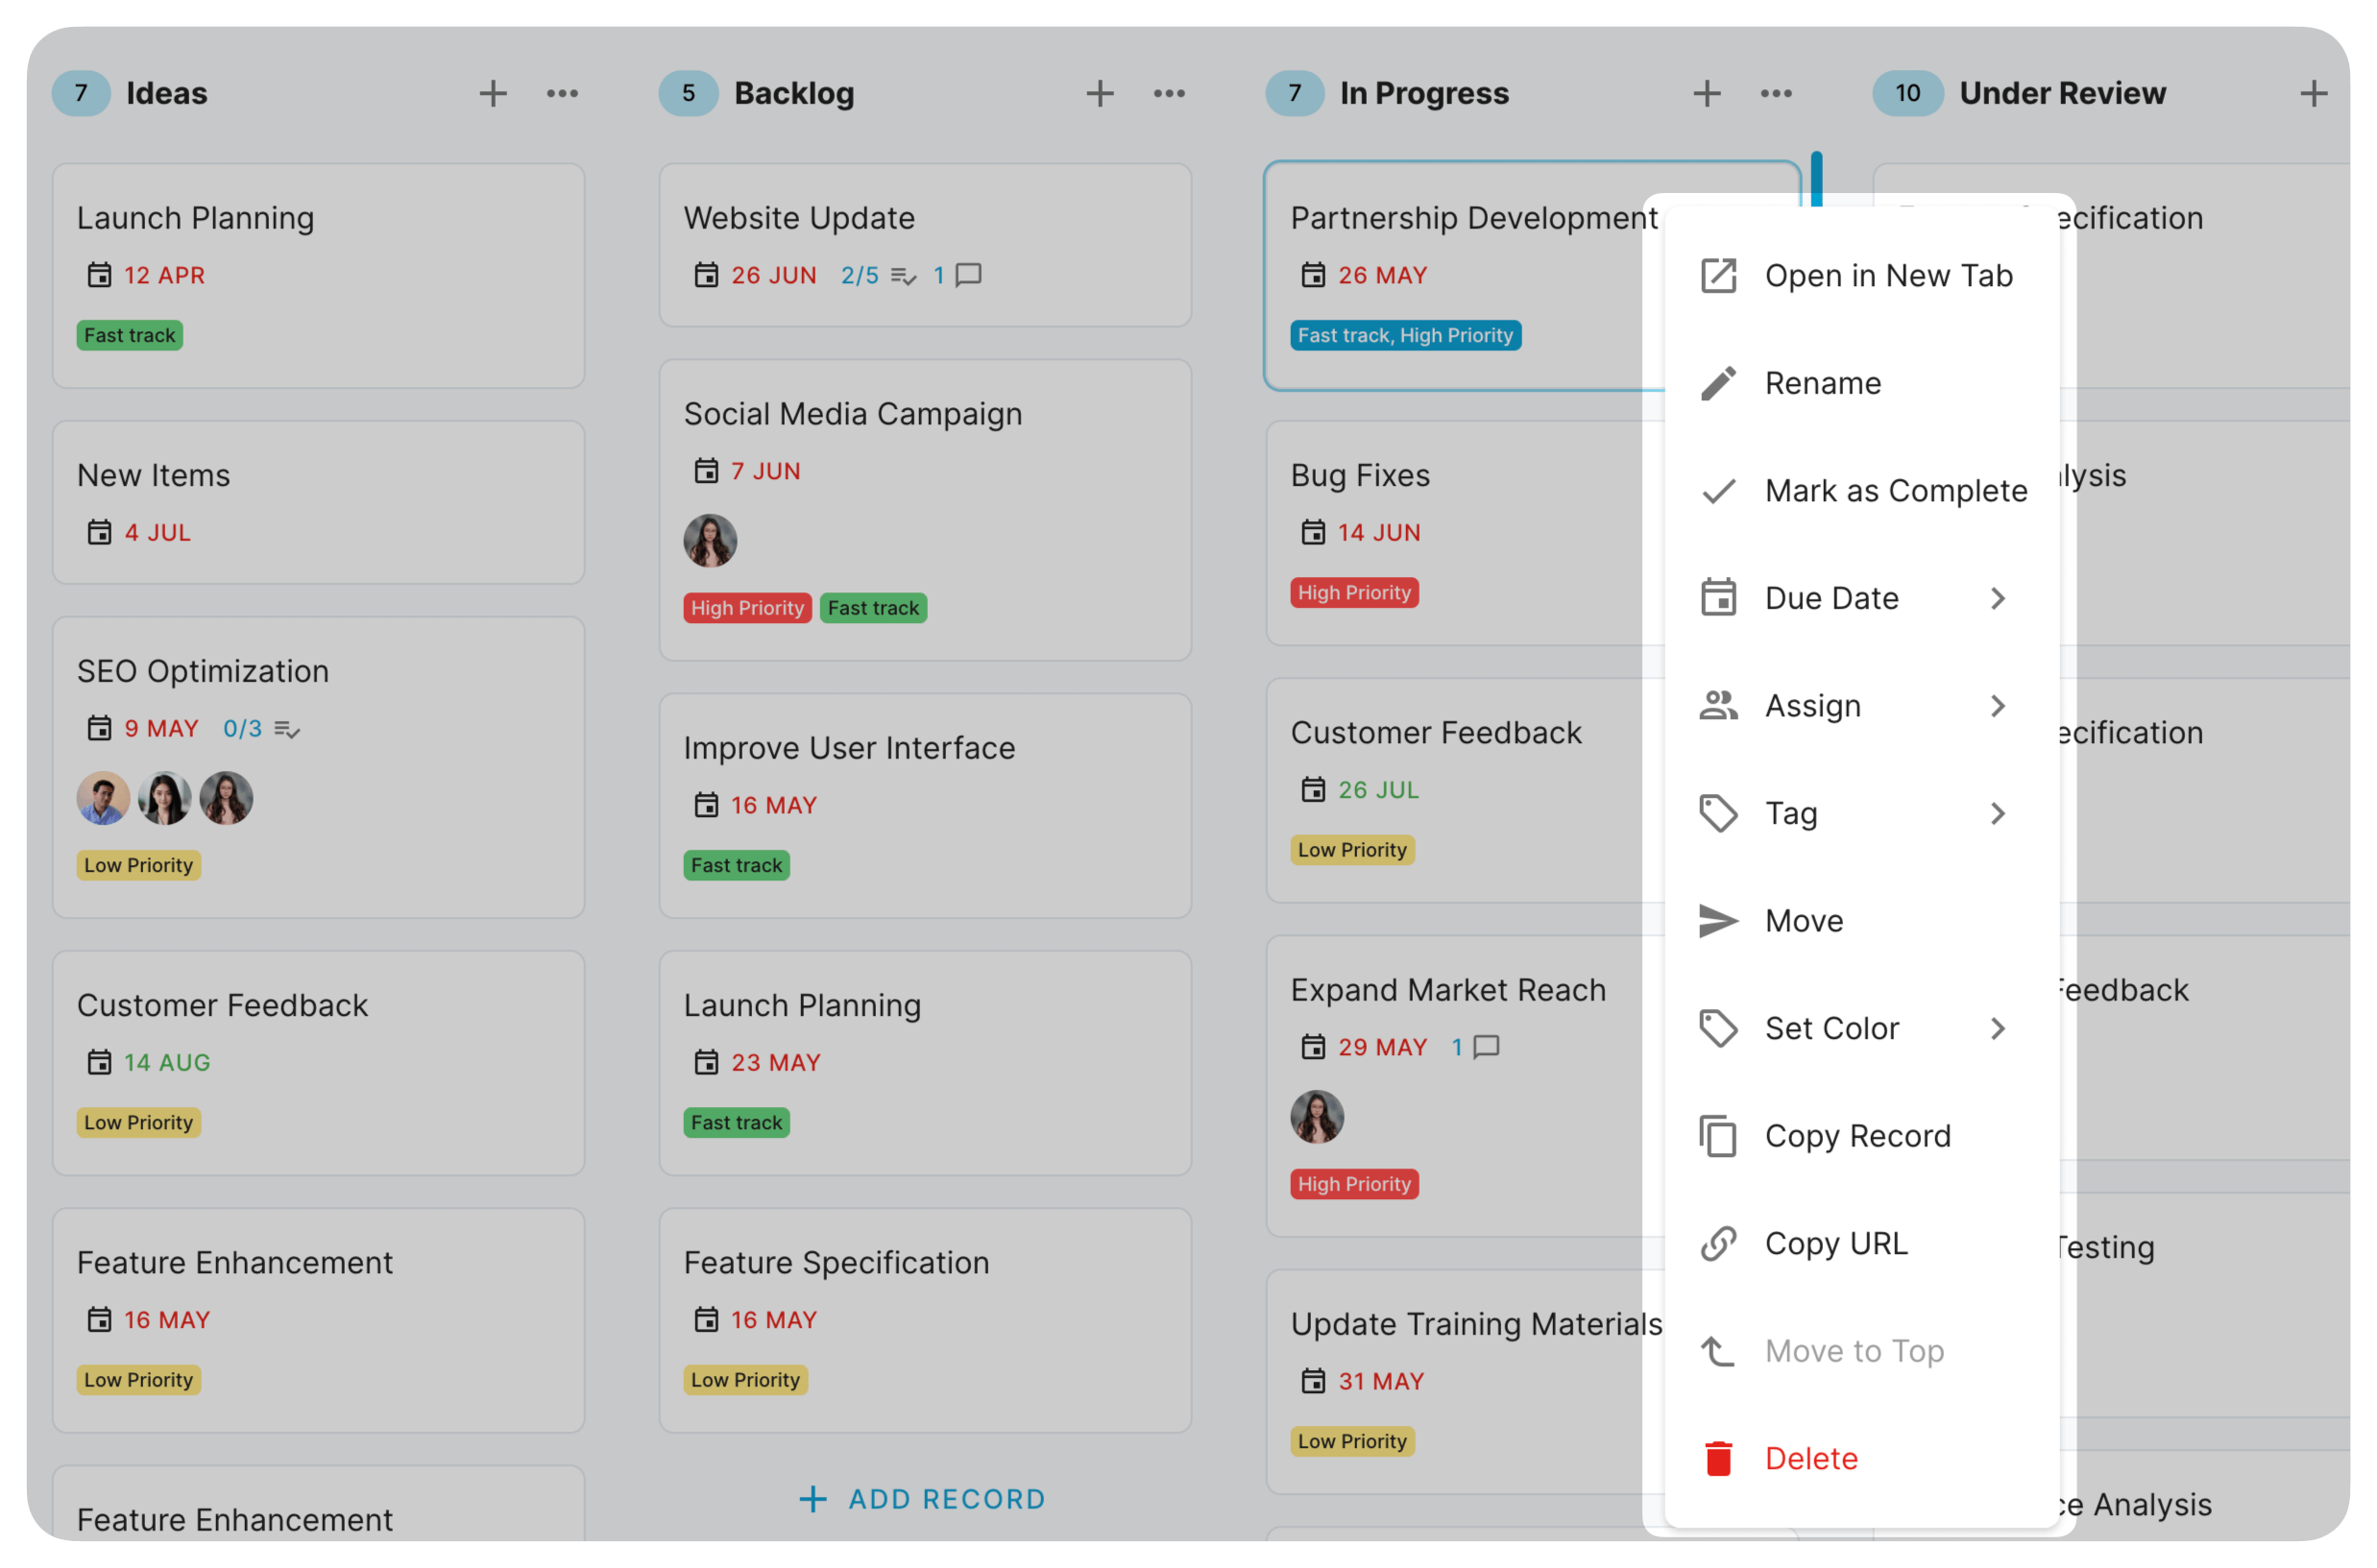
Task: Open In Progress column more options
Action: pos(1776,94)
